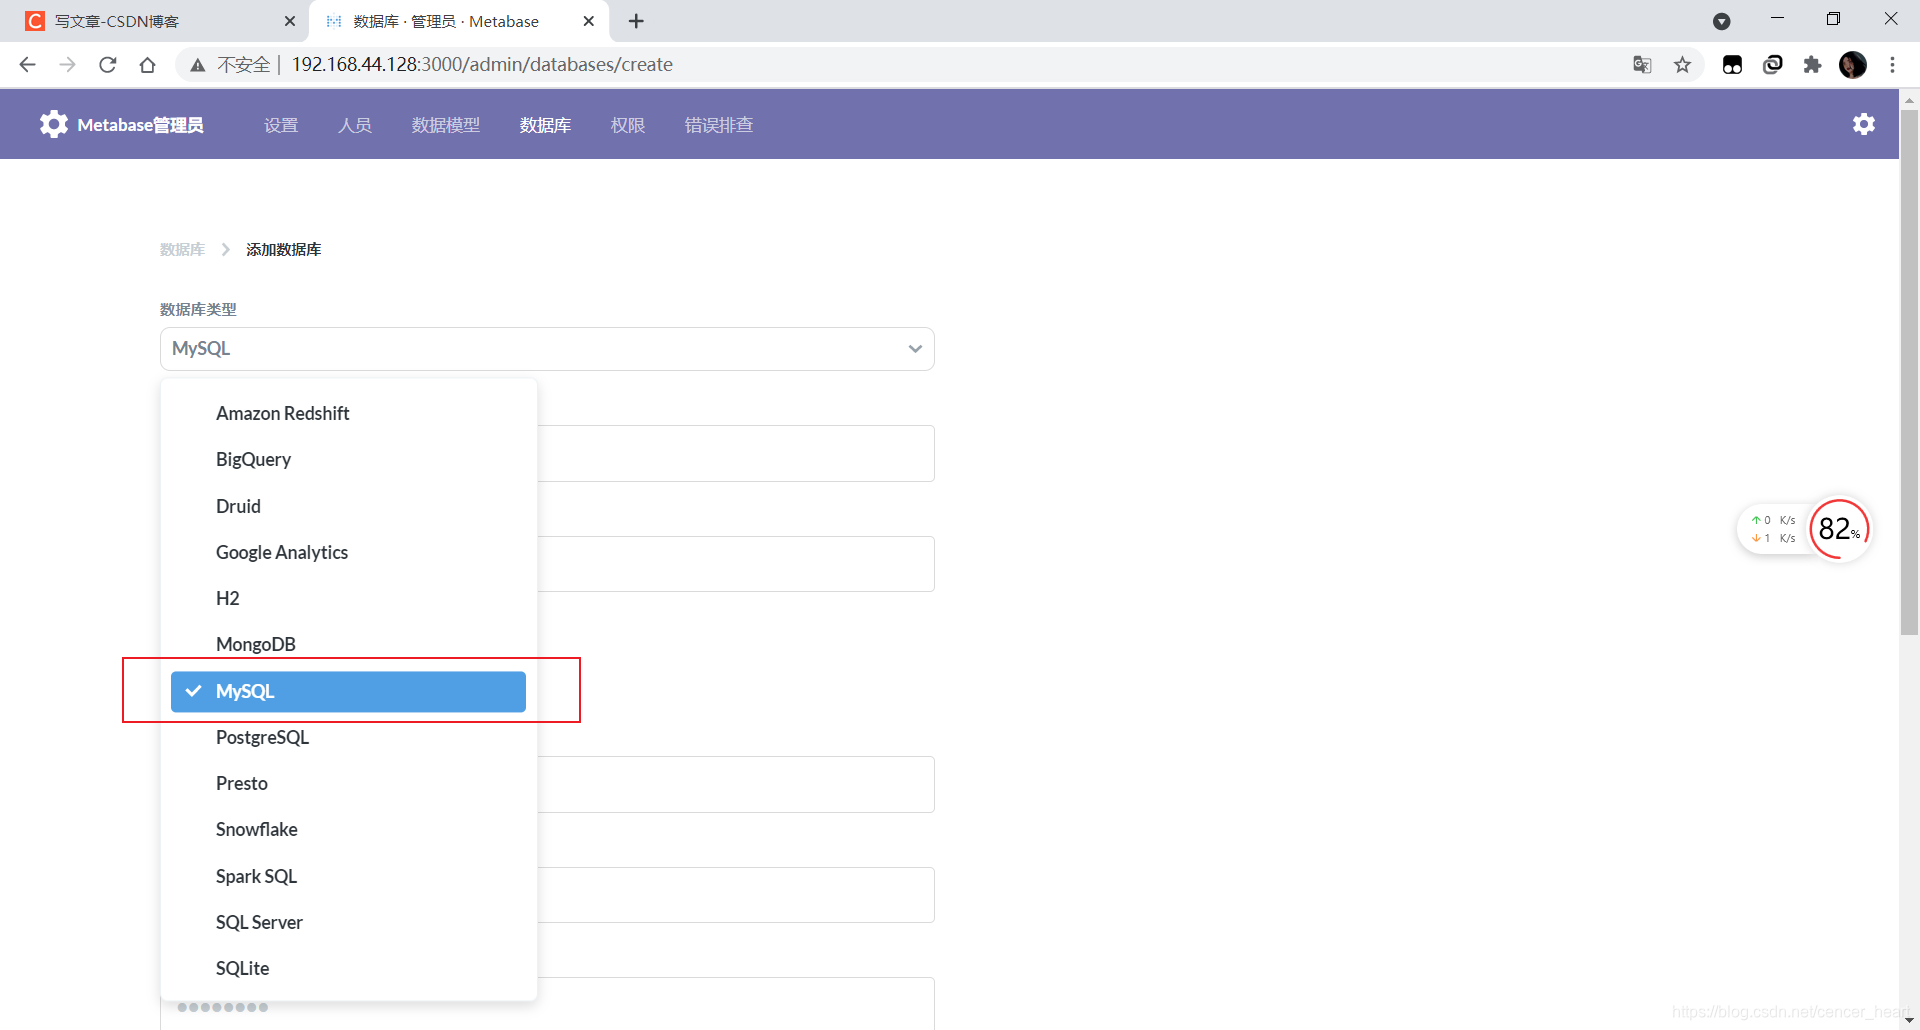
Task: Open the 错误排查 menu
Action: pyautogui.click(x=719, y=125)
